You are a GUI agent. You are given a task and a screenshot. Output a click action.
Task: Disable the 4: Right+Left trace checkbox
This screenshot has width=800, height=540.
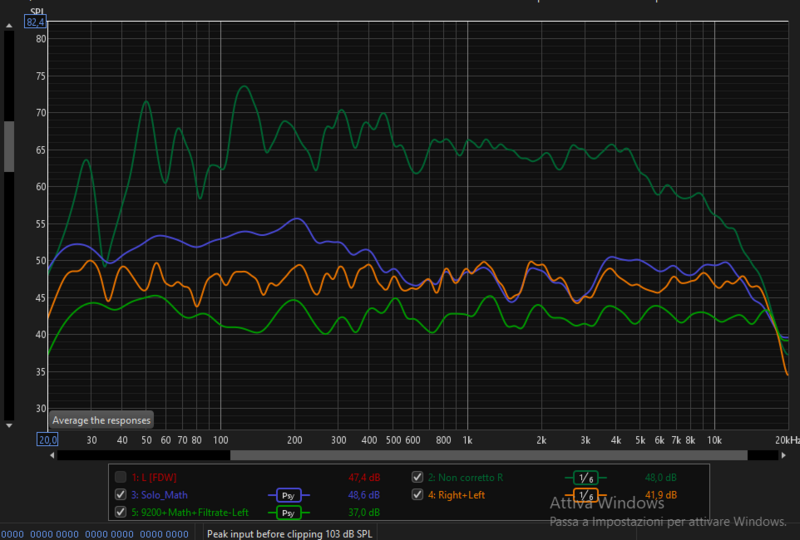coord(418,495)
